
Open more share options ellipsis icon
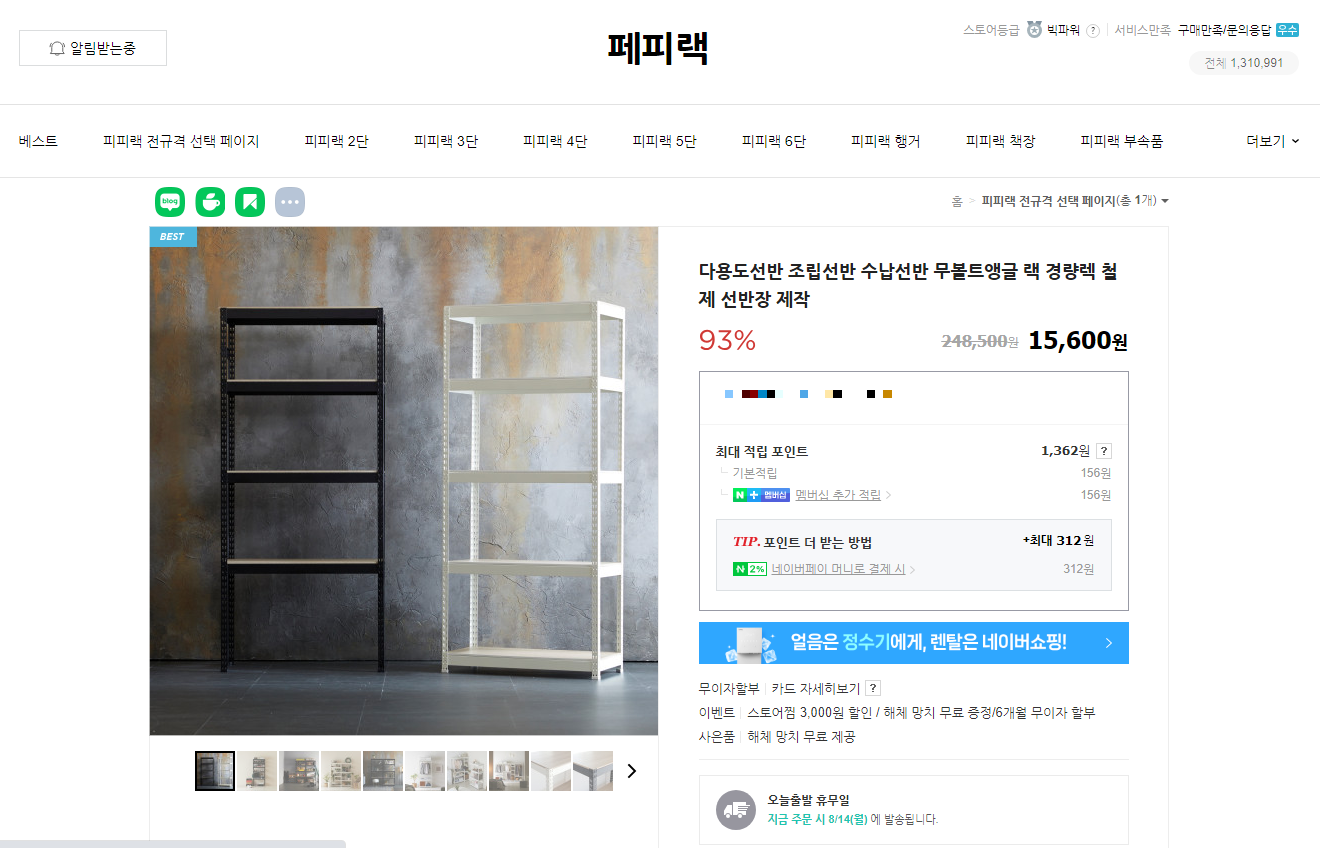tap(290, 202)
